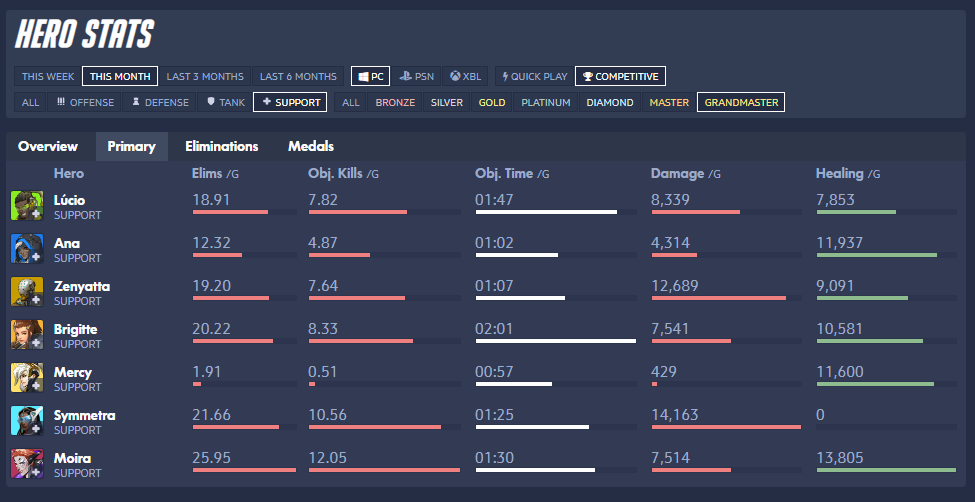
Task: Filter by Last 6 Months
Action: point(298,77)
